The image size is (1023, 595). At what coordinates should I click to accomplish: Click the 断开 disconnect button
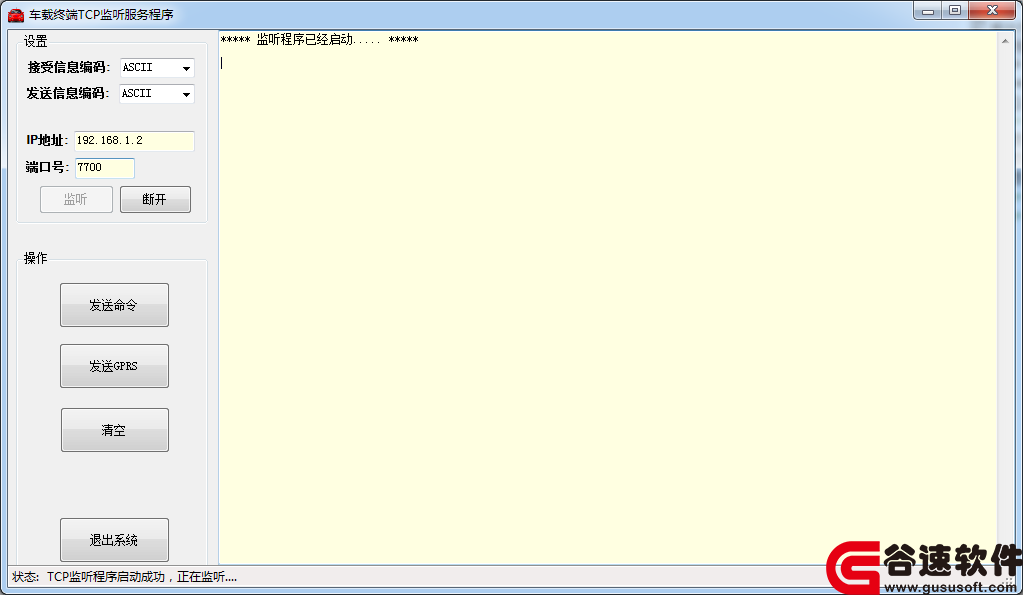tap(155, 200)
